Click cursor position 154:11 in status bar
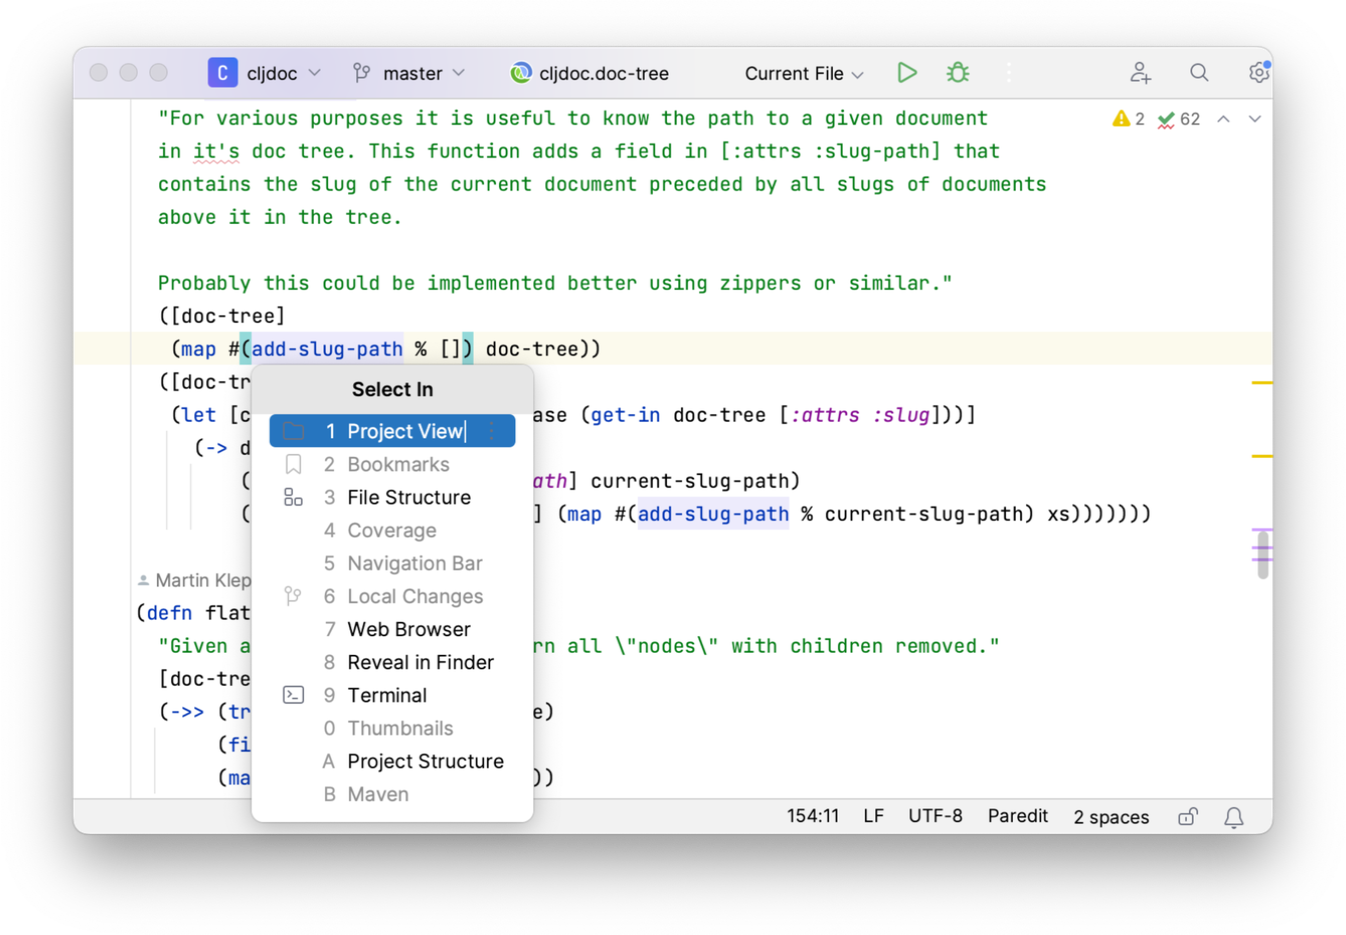Screen dimensions: 1346x935 coord(813,816)
